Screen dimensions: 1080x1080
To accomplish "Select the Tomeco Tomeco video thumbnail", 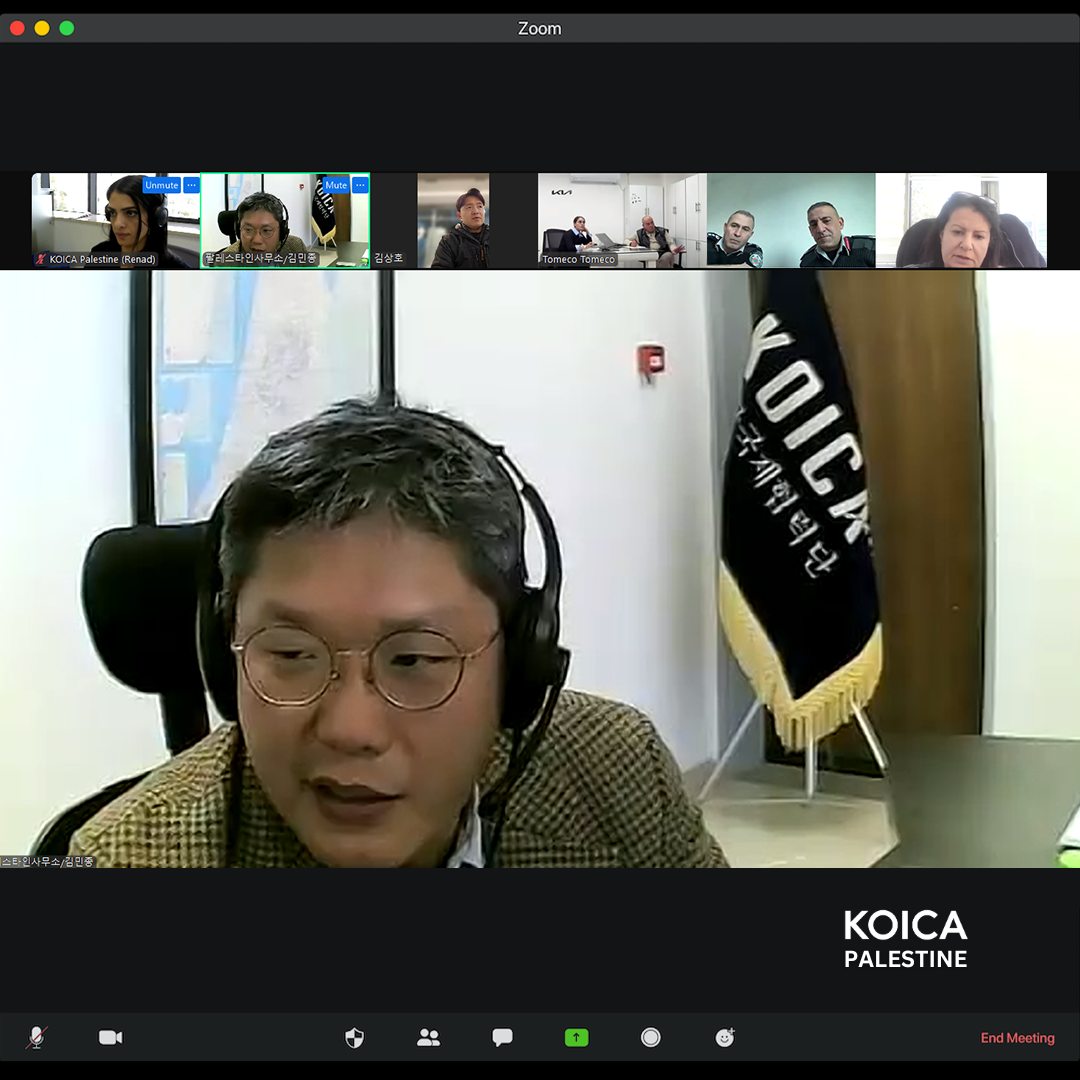I will pos(621,220).
